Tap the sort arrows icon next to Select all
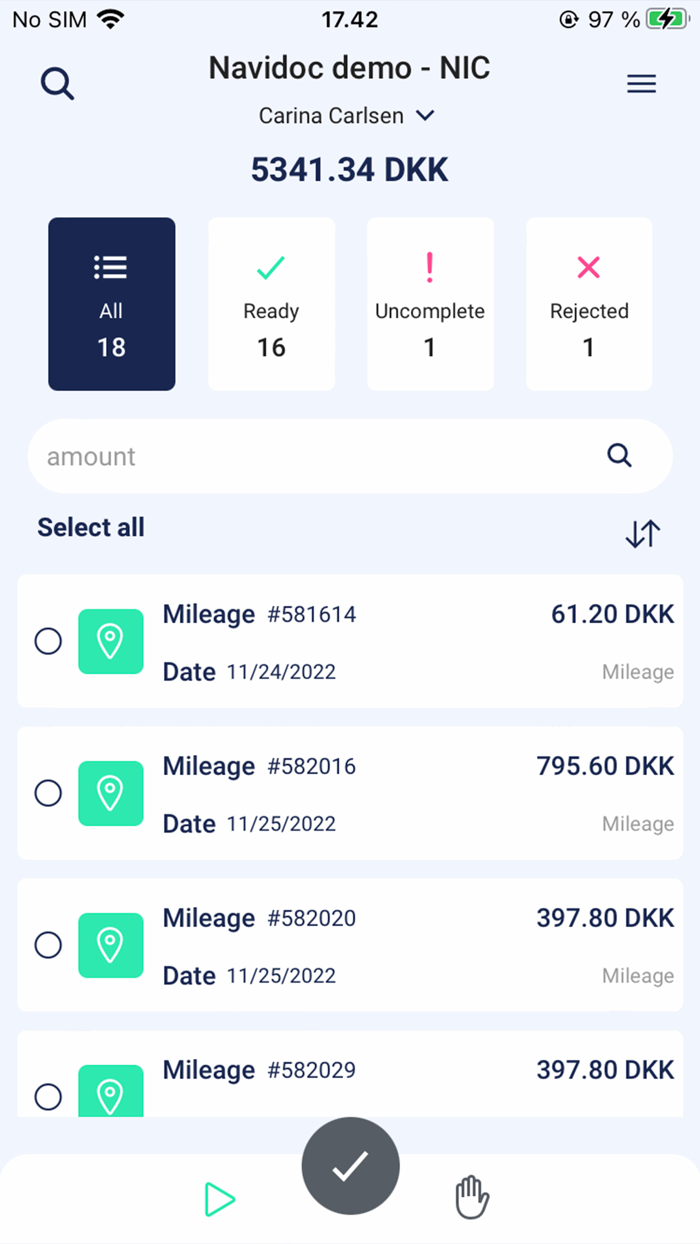Screen dimensions: 700x1244 (x=642, y=534)
